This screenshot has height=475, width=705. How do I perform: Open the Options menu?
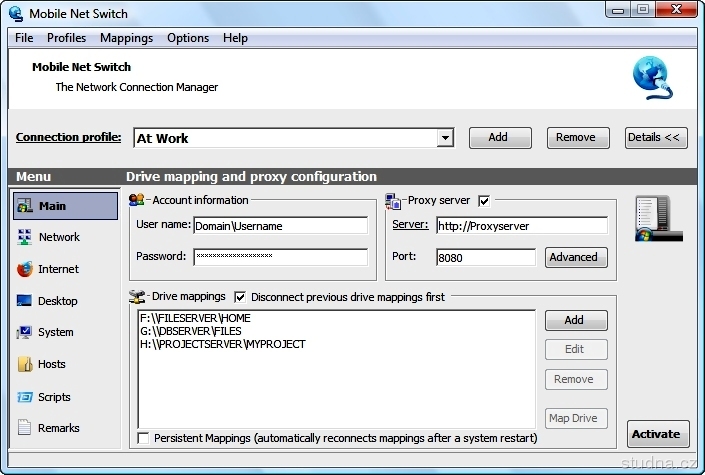(188, 38)
